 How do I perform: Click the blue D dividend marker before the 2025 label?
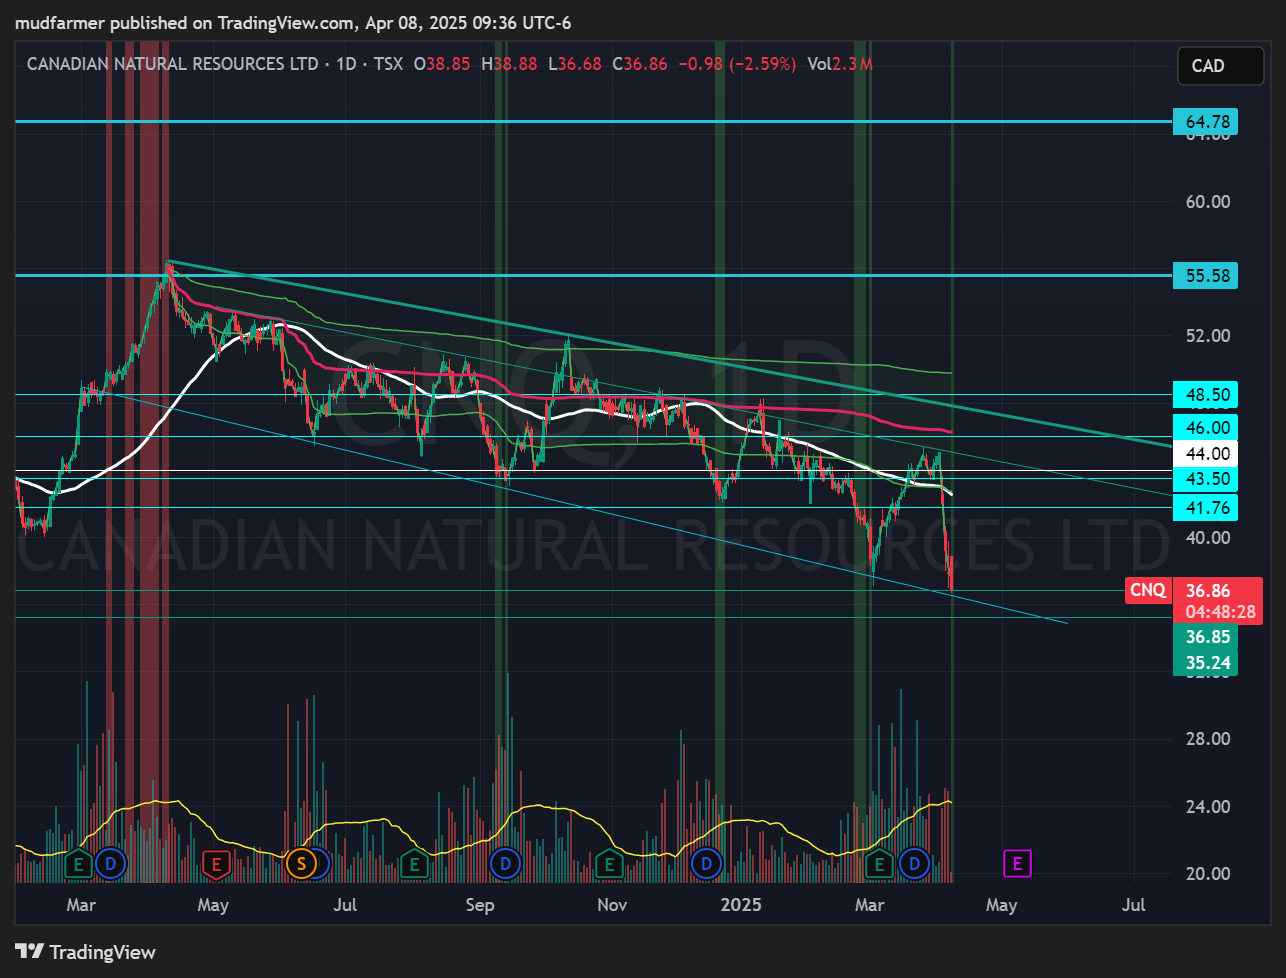tap(707, 863)
